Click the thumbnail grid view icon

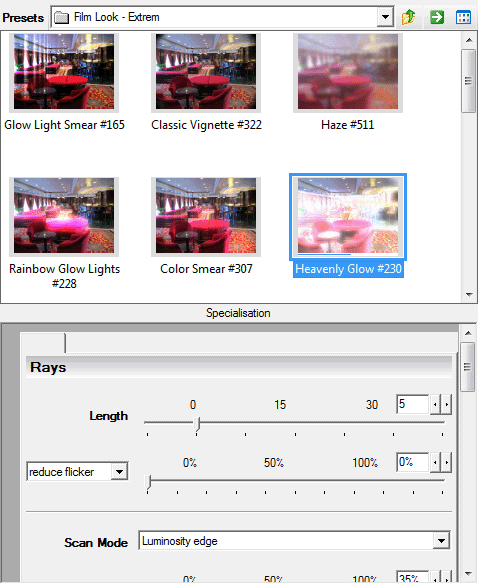coord(463,17)
